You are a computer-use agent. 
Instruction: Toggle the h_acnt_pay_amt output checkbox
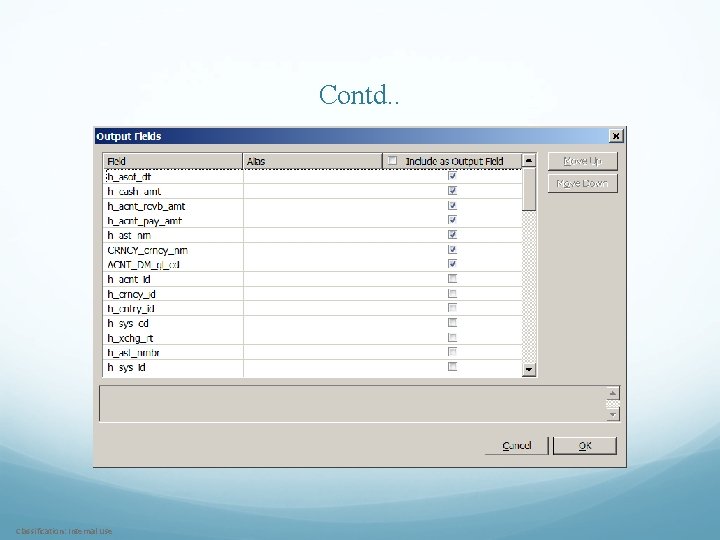(452, 220)
